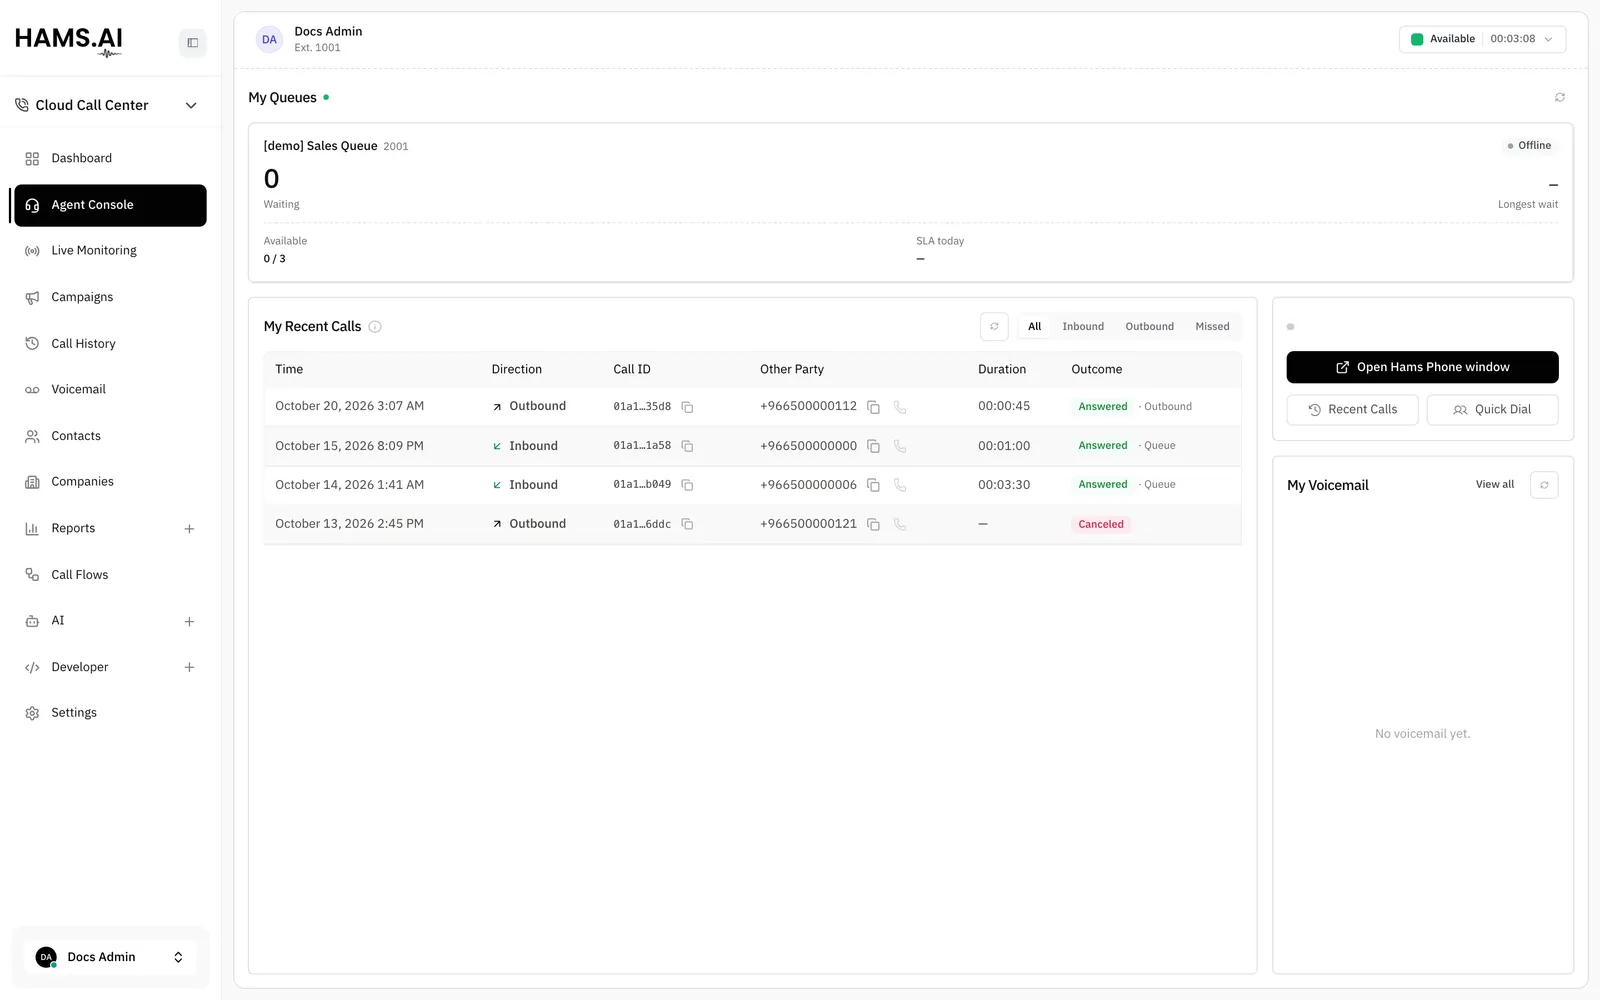This screenshot has width=1600, height=1000.
Task: Expand the AI submenu
Action: (189, 621)
